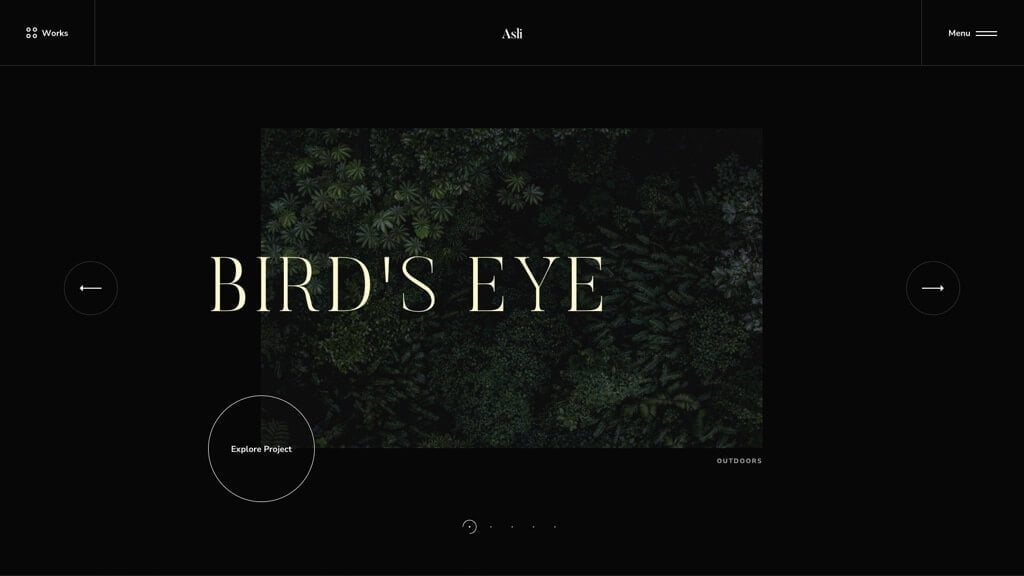This screenshot has height=576, width=1024.
Task: Click the OUTDOORS category label
Action: 739,461
